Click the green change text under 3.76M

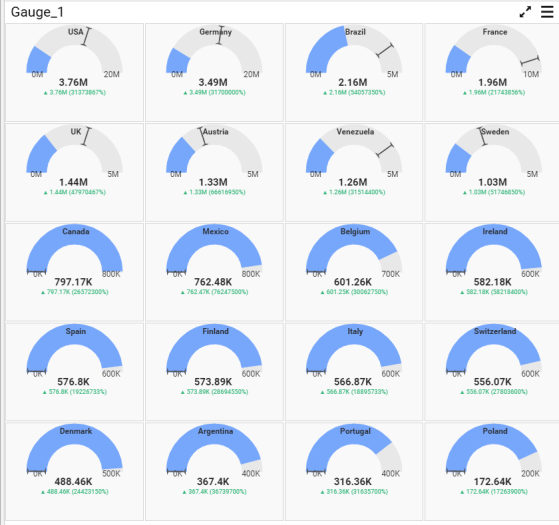point(75,93)
